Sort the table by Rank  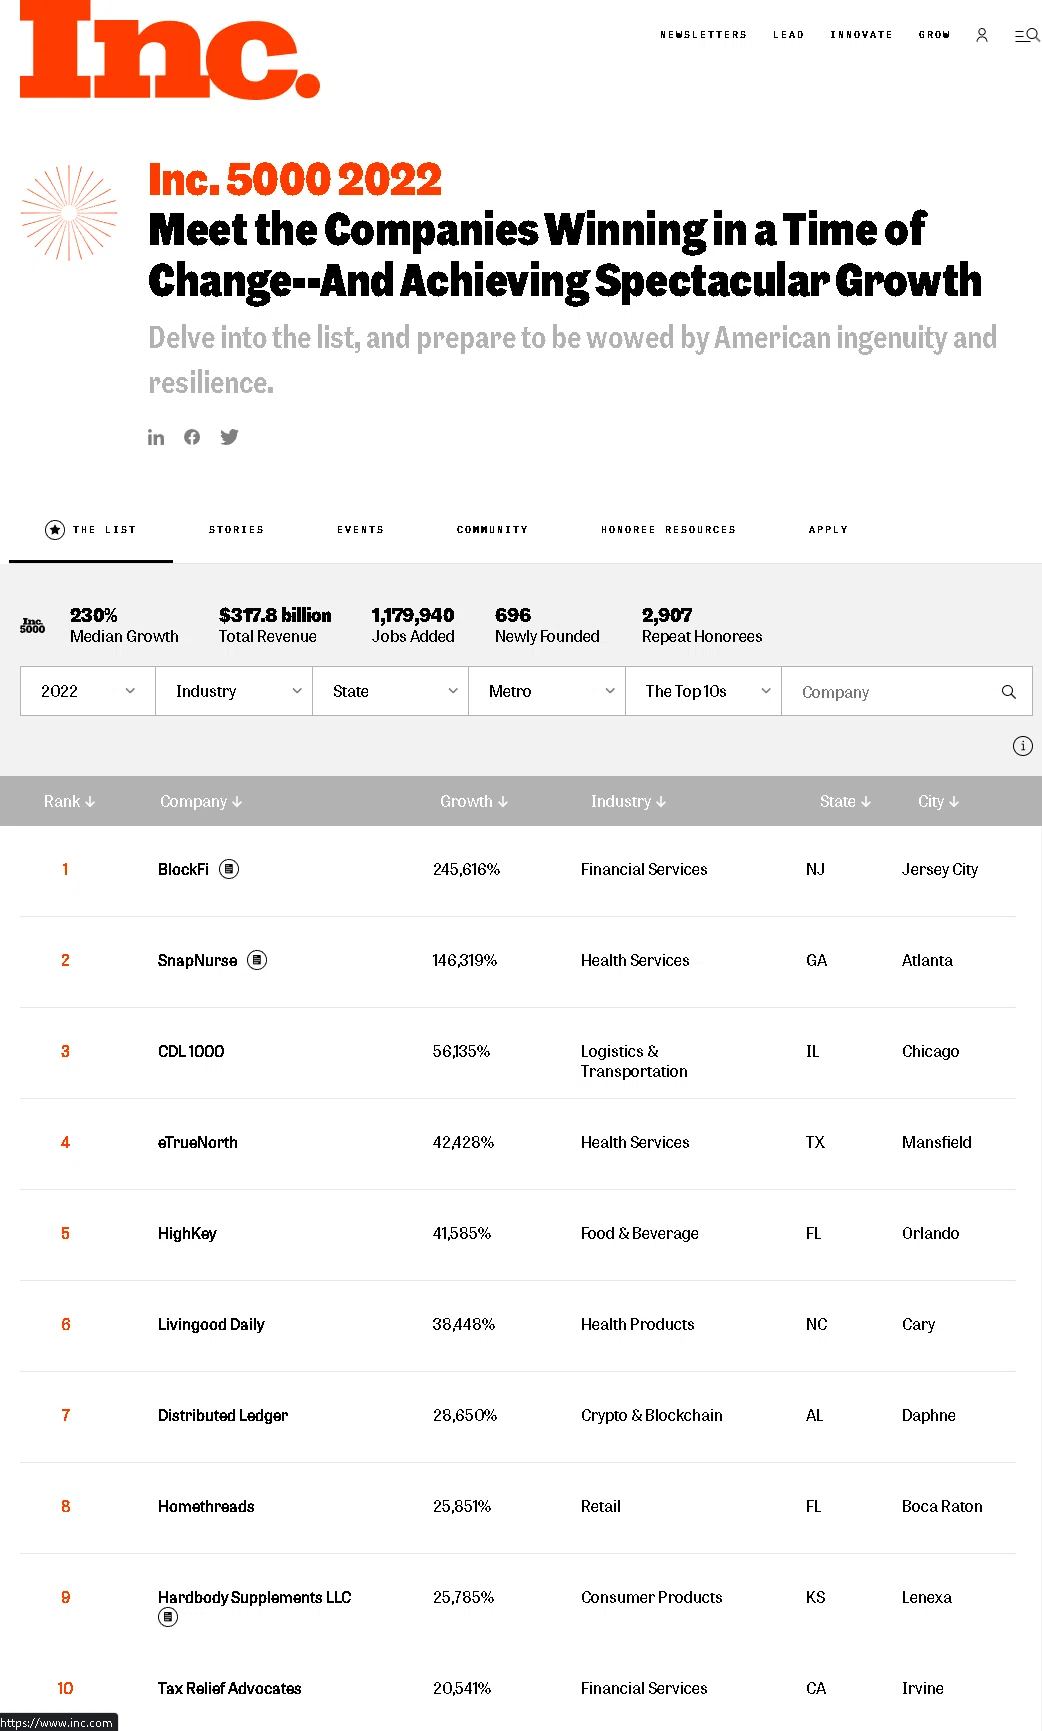coord(69,801)
